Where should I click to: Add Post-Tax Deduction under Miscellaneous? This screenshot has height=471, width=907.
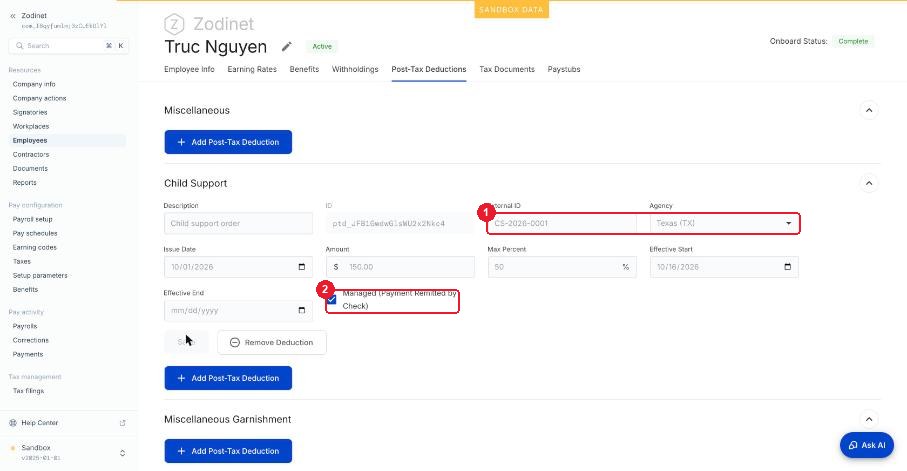coord(228,142)
